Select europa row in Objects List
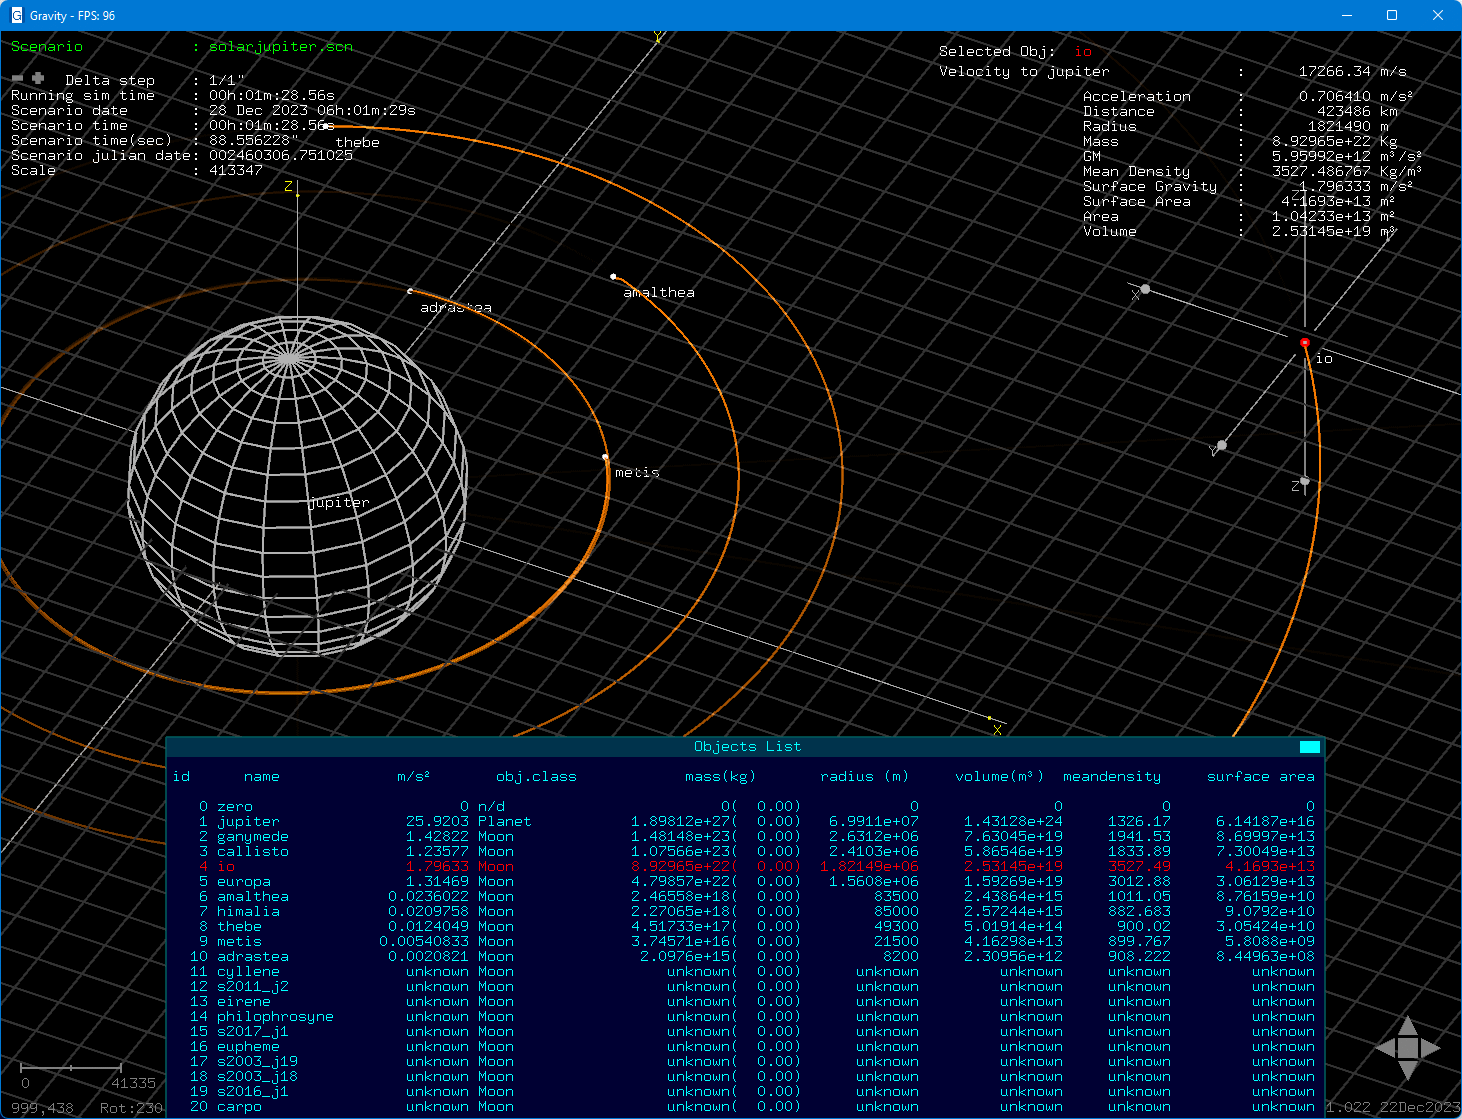This screenshot has height=1119, width=1462. (x=745, y=882)
